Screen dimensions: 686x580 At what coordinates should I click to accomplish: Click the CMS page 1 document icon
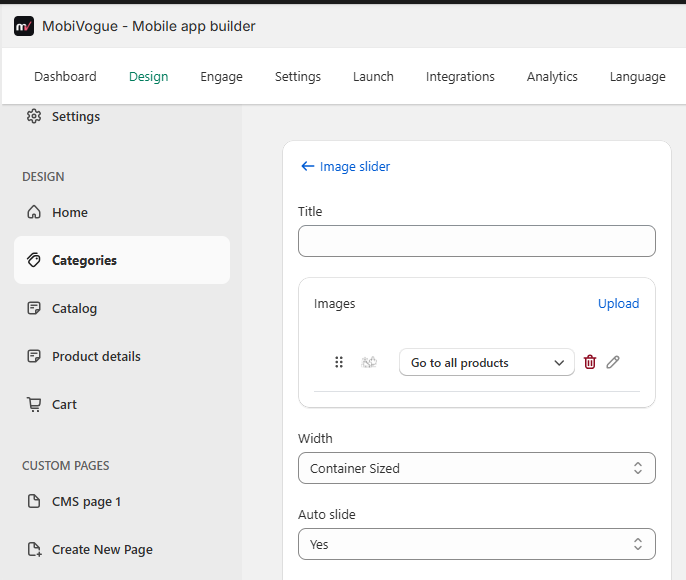point(34,501)
